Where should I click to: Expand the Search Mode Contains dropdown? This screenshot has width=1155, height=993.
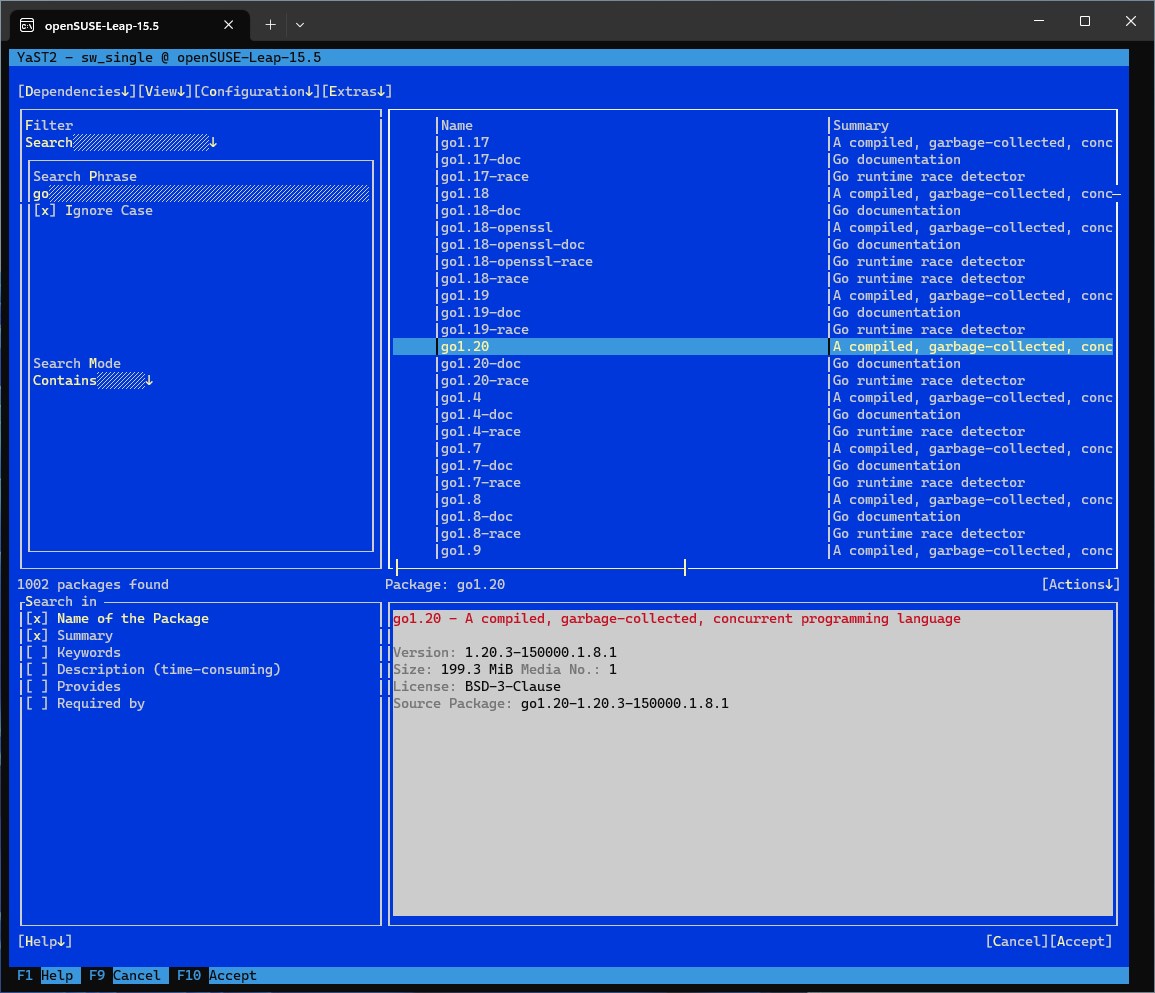(93, 380)
